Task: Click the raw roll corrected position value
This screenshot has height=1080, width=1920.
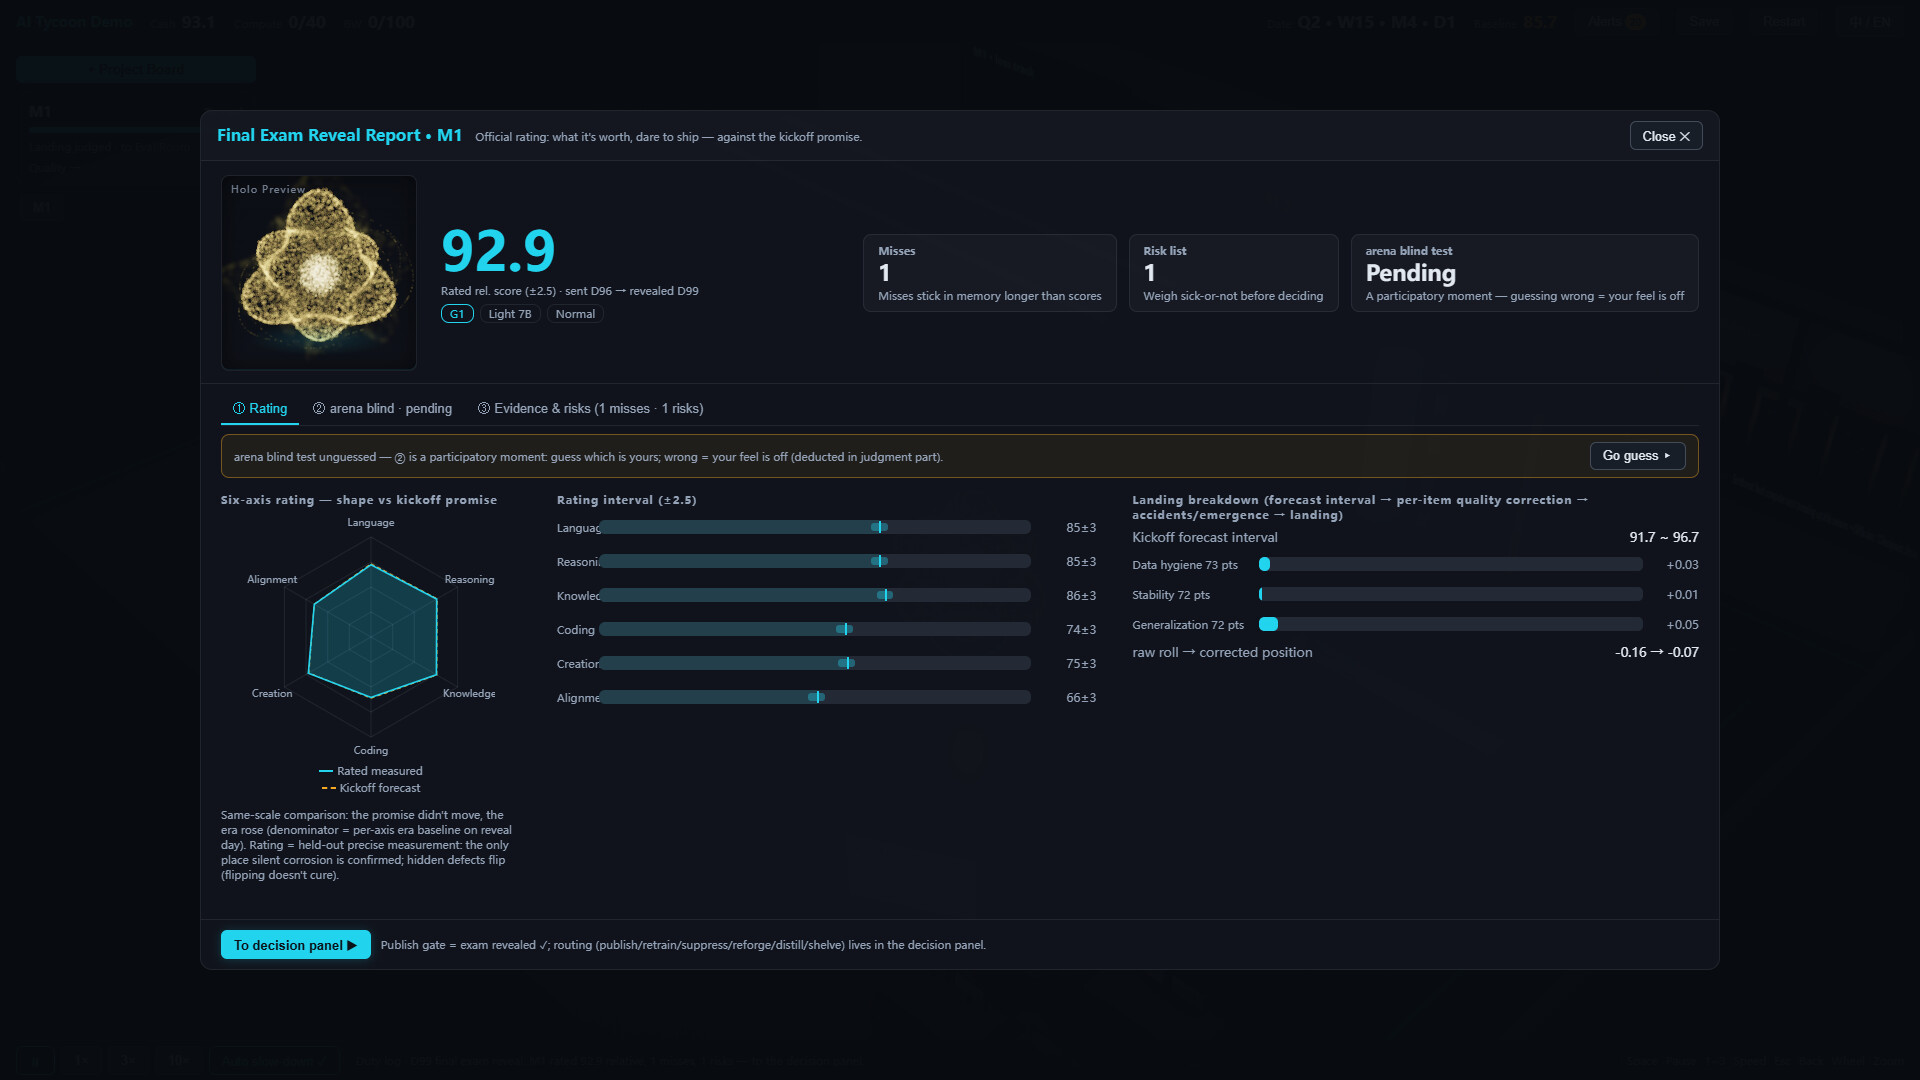Action: pos(1657,652)
